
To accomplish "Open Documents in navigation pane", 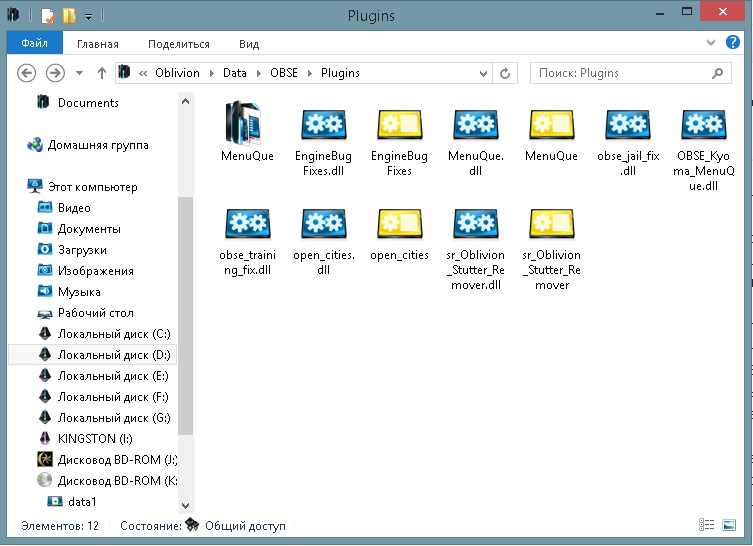I will click(88, 103).
